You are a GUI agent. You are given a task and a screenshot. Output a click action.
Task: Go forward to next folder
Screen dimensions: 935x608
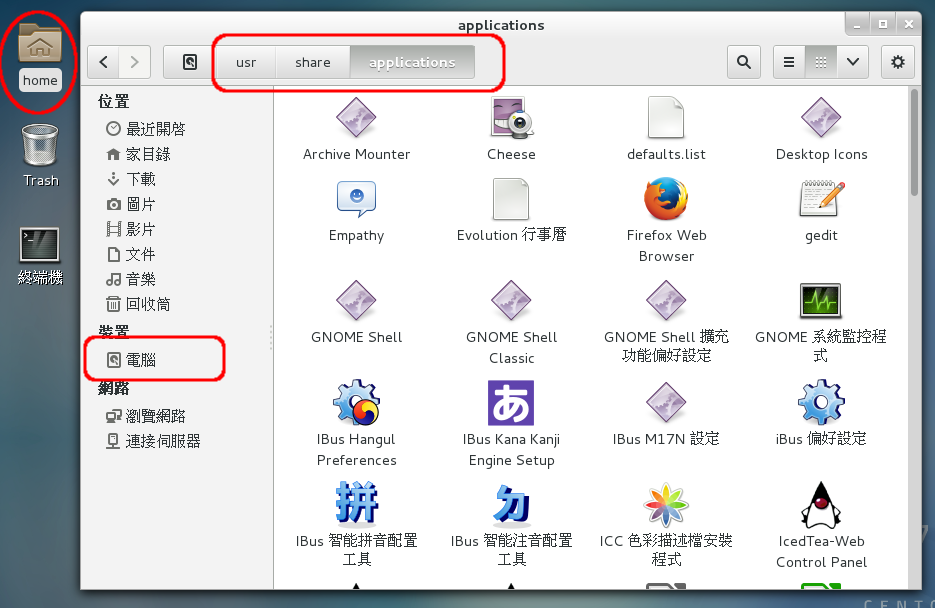(x=134, y=62)
